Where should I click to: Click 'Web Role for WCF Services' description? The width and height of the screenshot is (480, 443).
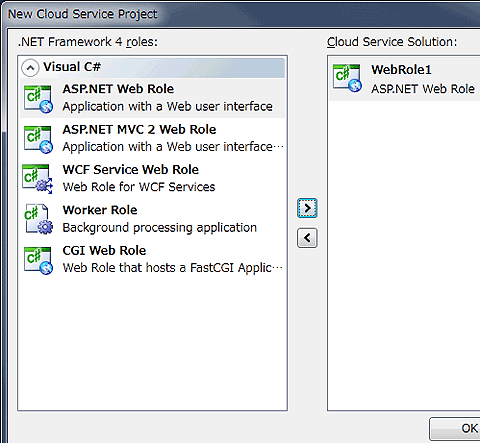[139, 187]
